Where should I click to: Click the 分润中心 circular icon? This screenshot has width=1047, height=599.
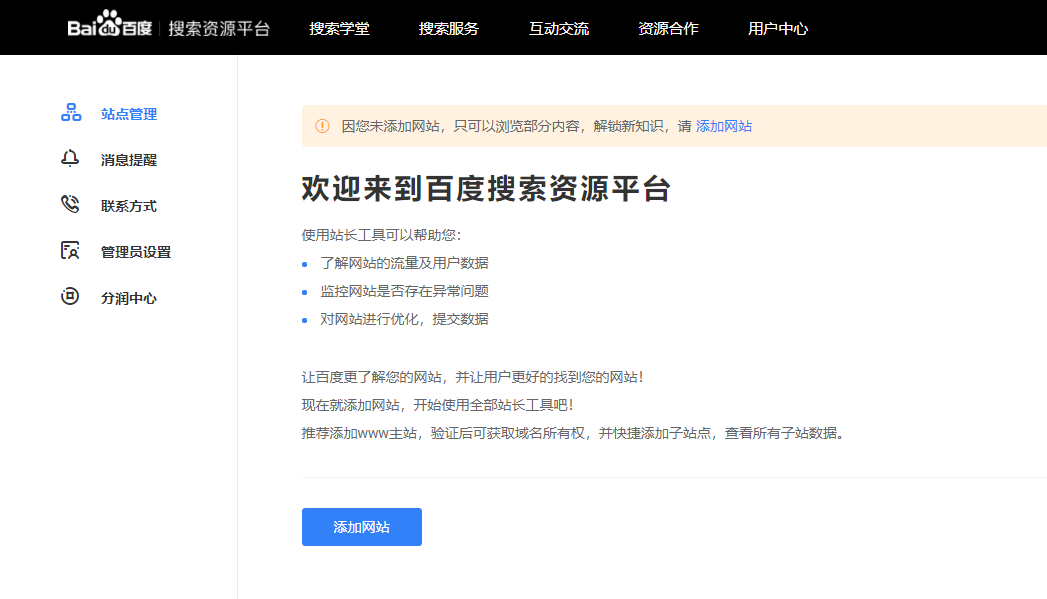point(70,296)
